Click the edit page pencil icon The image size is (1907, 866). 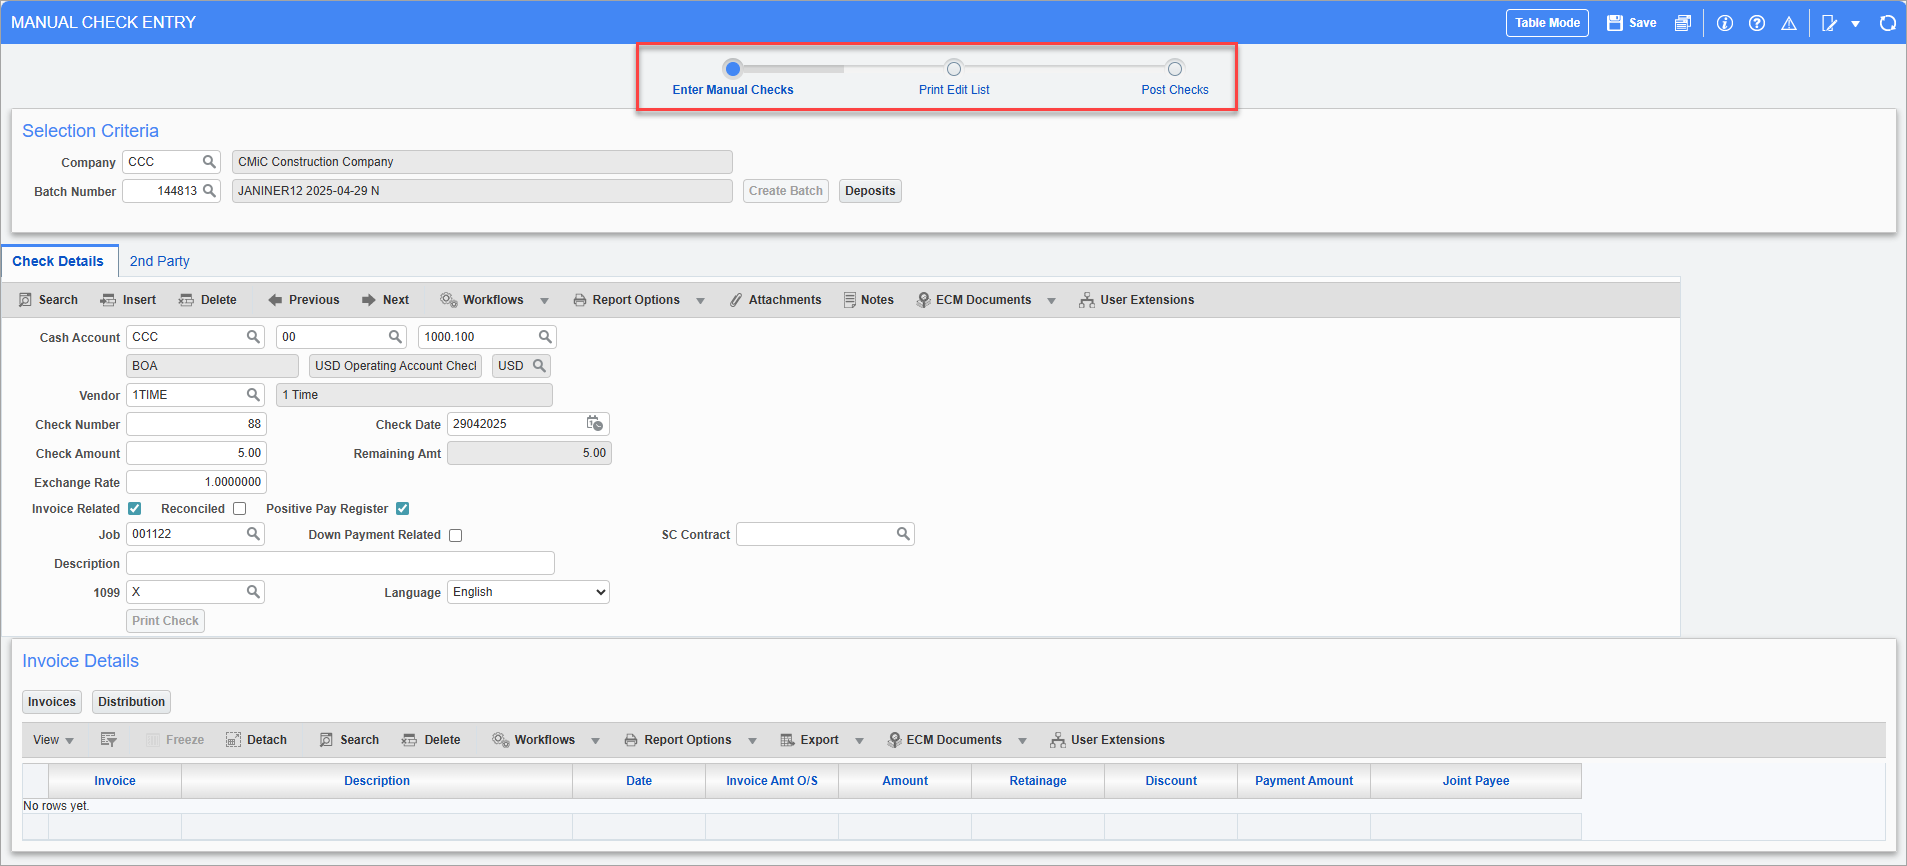click(1830, 23)
